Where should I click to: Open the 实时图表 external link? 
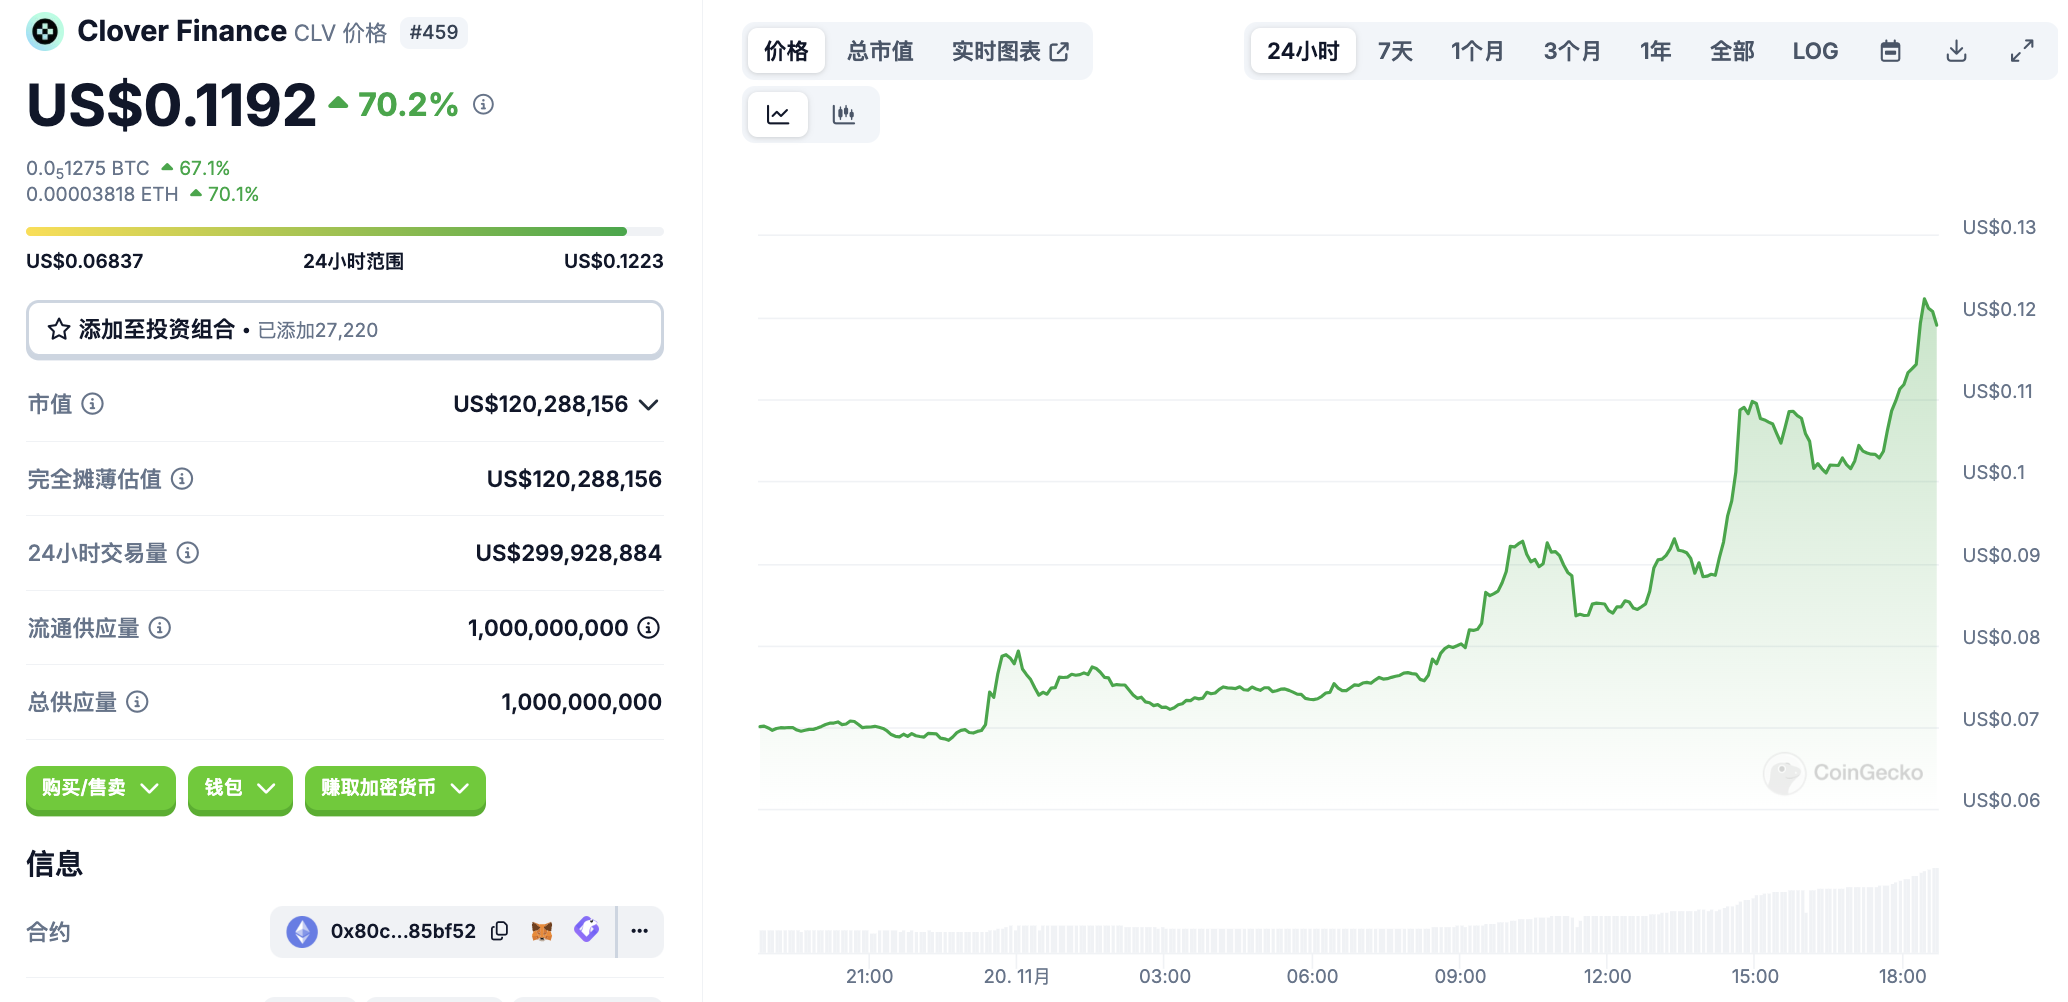click(1010, 51)
